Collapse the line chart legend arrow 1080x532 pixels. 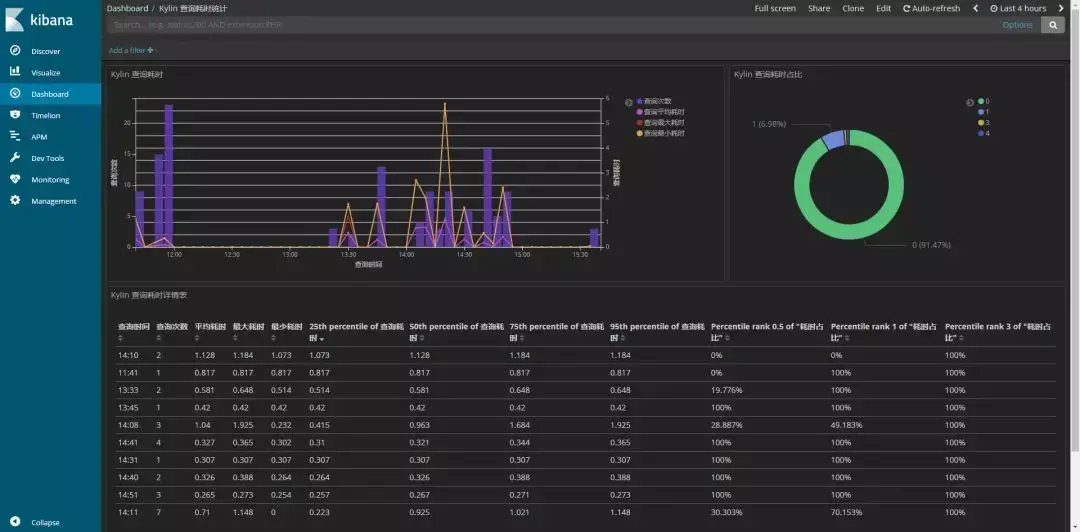click(x=629, y=102)
